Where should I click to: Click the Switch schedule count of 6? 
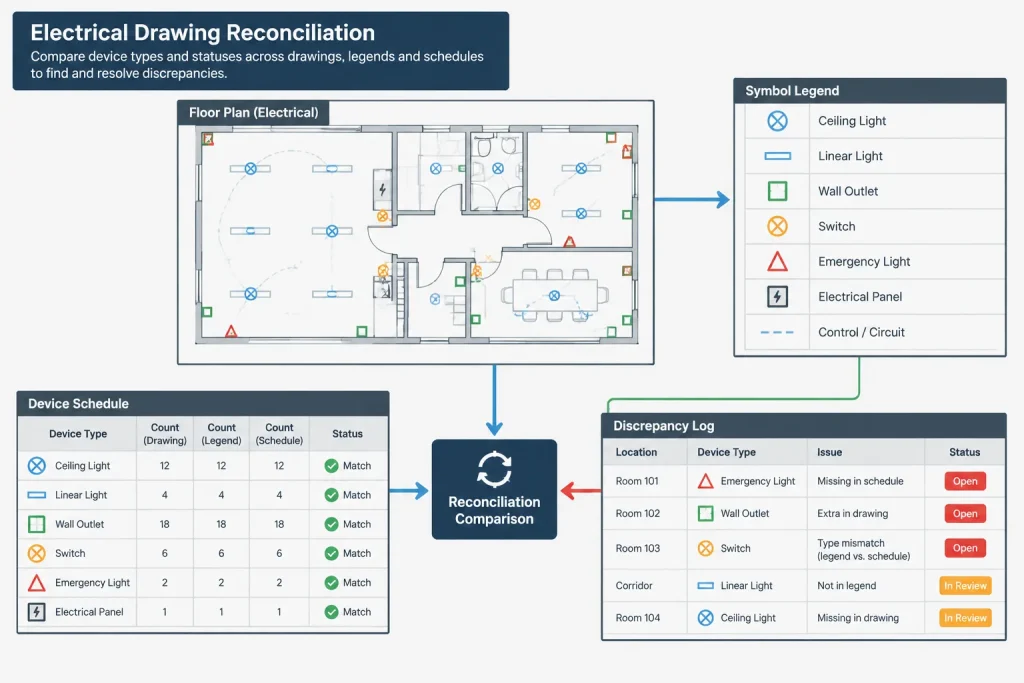point(279,554)
